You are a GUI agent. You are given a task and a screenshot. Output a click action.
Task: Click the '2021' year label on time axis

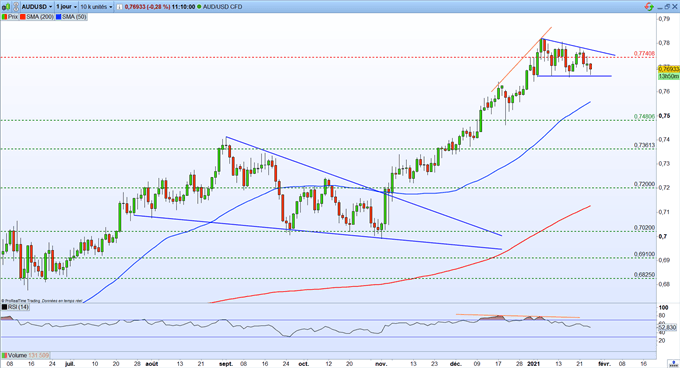pyautogui.click(x=533, y=364)
